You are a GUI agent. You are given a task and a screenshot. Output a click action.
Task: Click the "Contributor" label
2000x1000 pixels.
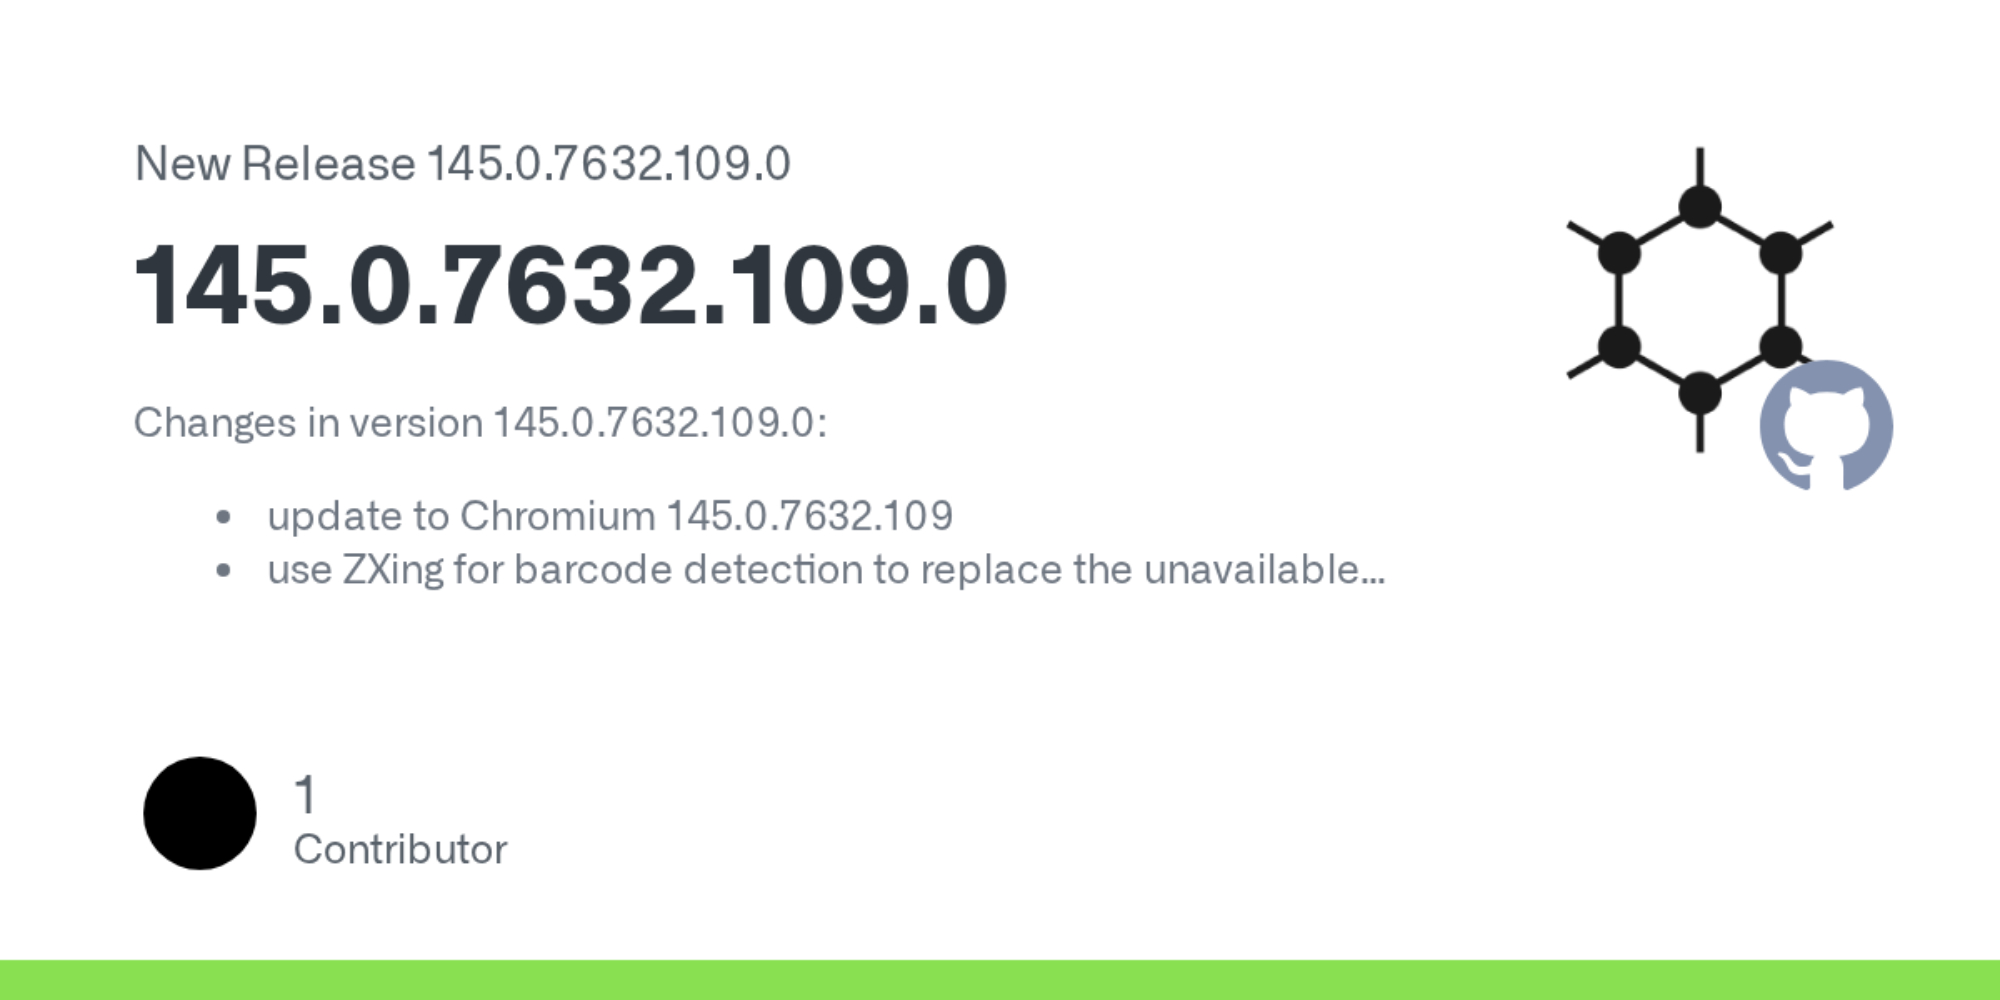click(400, 850)
